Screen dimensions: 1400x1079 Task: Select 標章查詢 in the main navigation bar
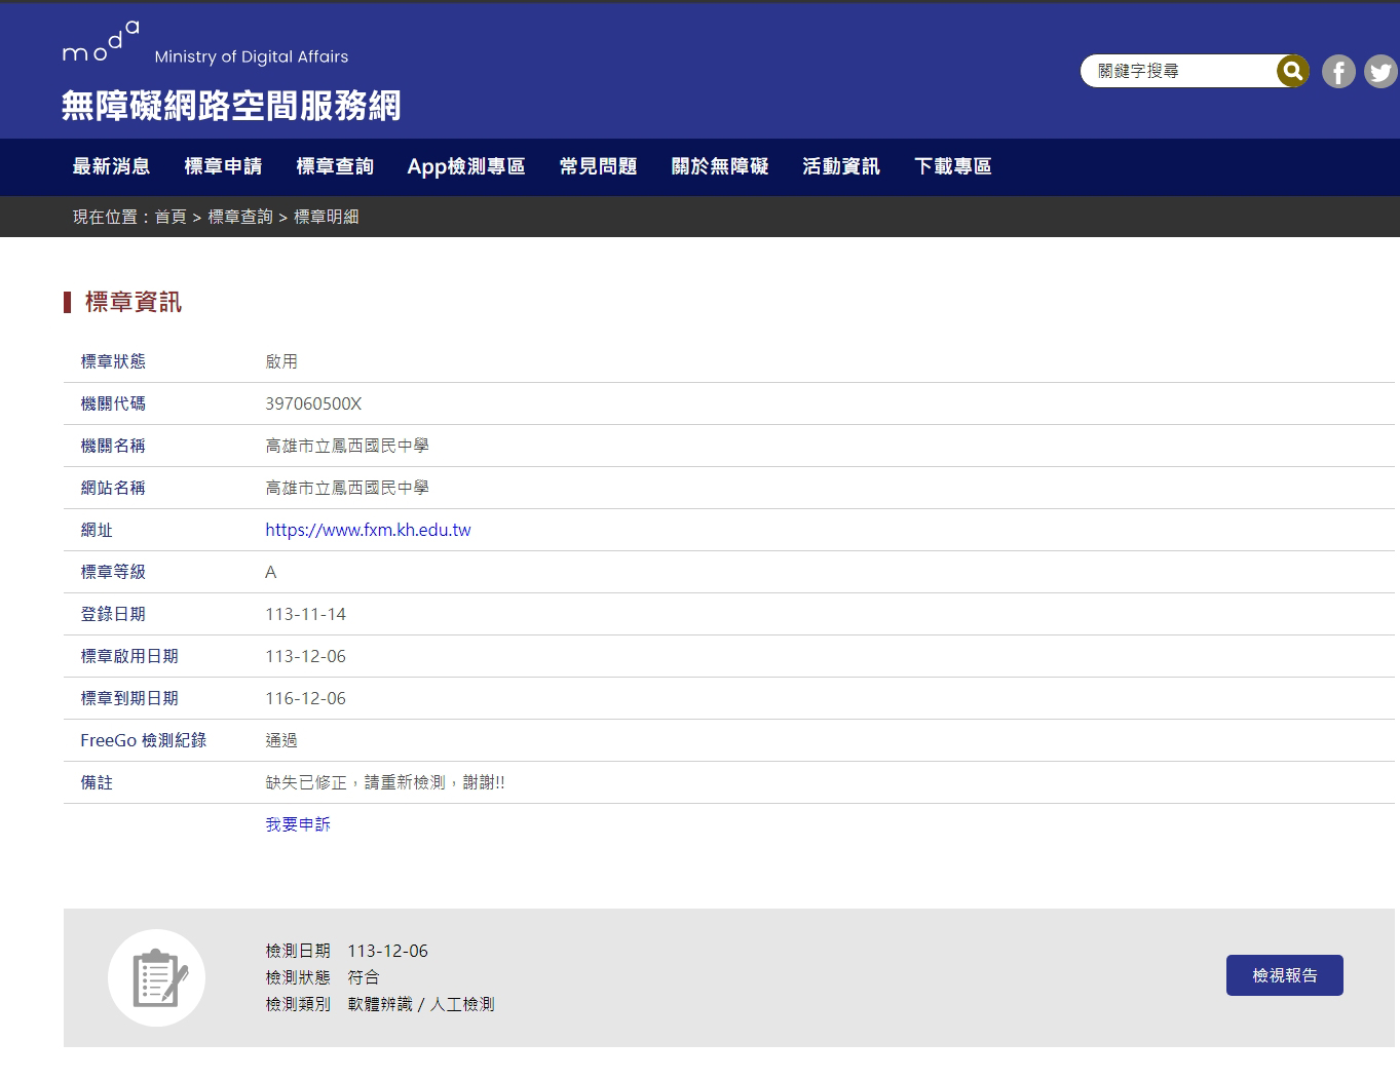click(335, 166)
